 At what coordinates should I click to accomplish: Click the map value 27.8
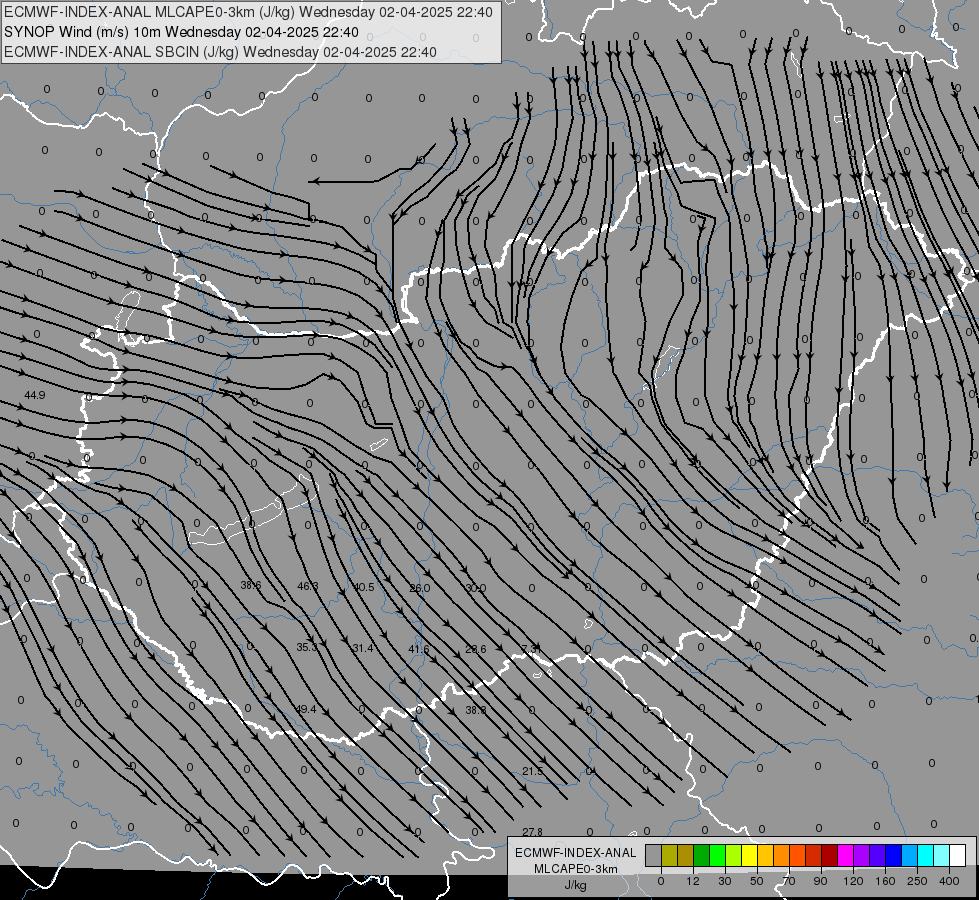[533, 832]
